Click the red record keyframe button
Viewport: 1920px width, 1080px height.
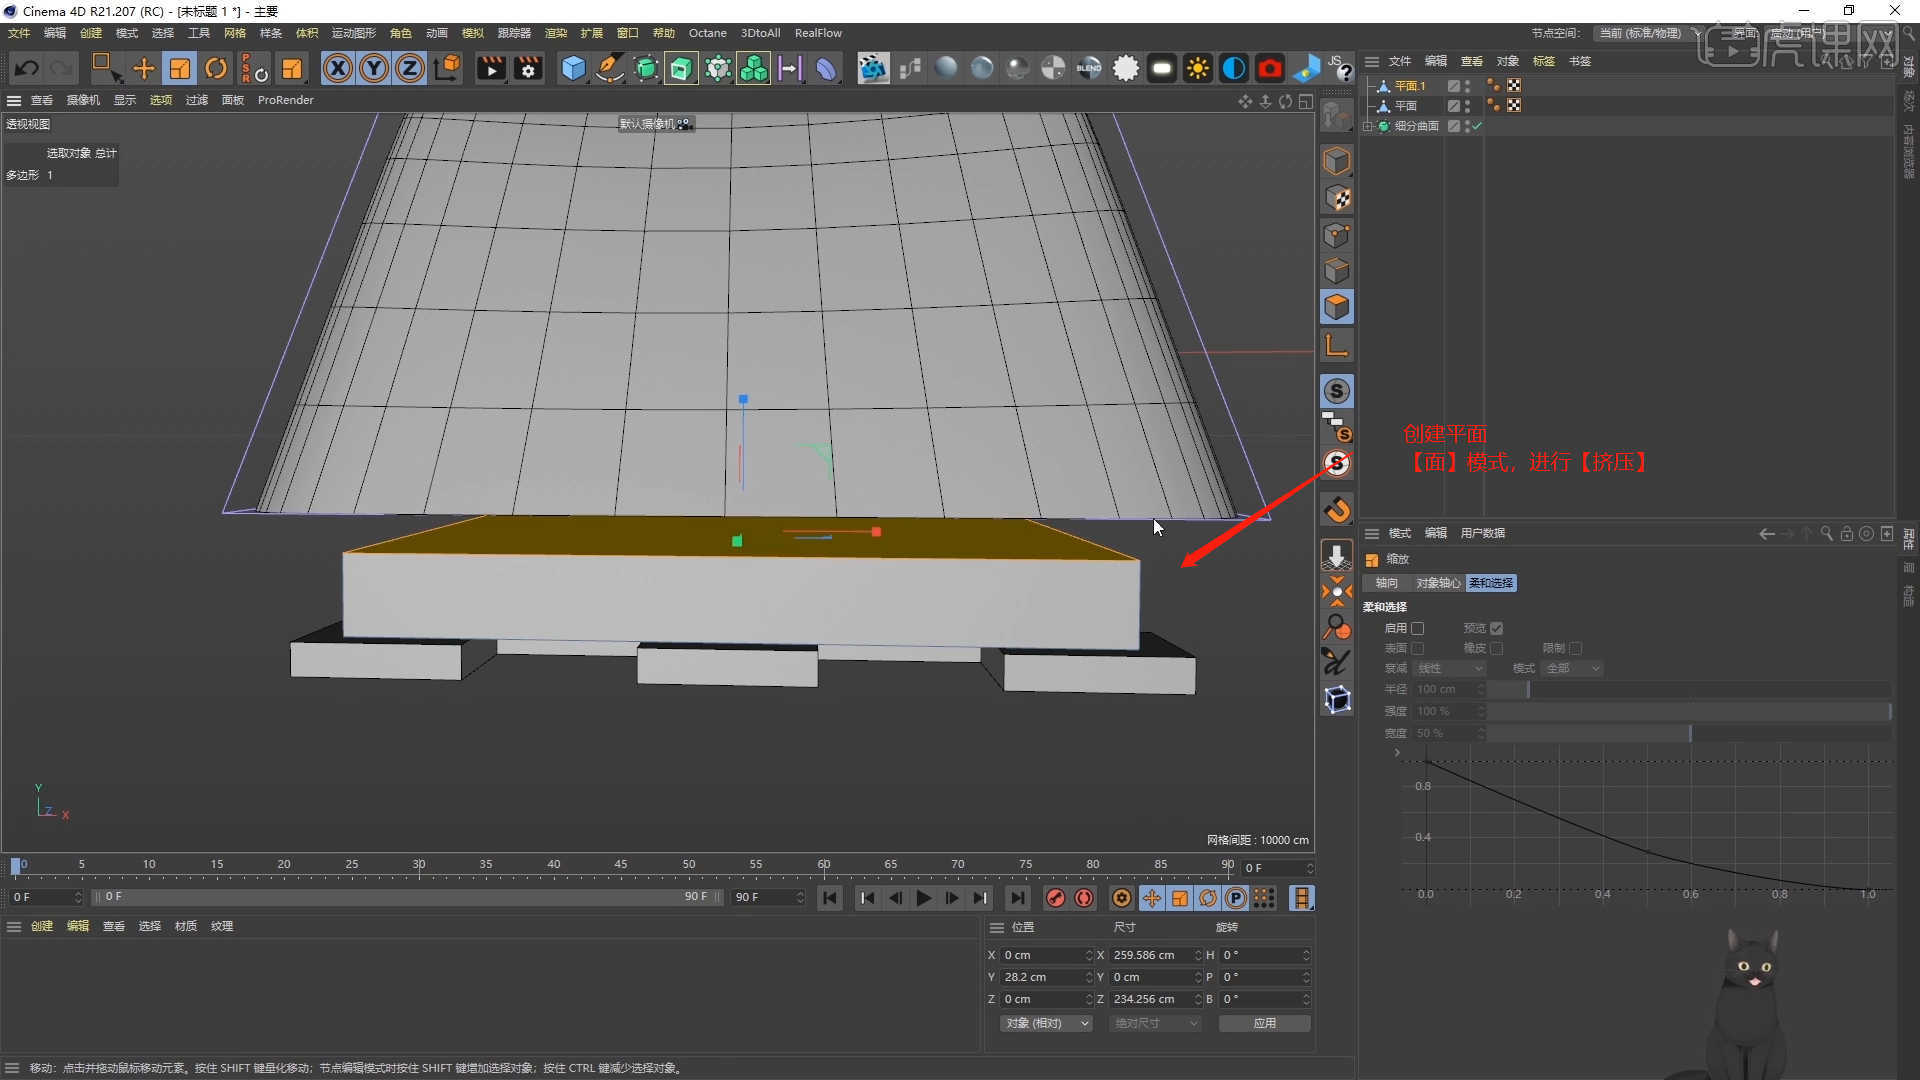point(1055,898)
